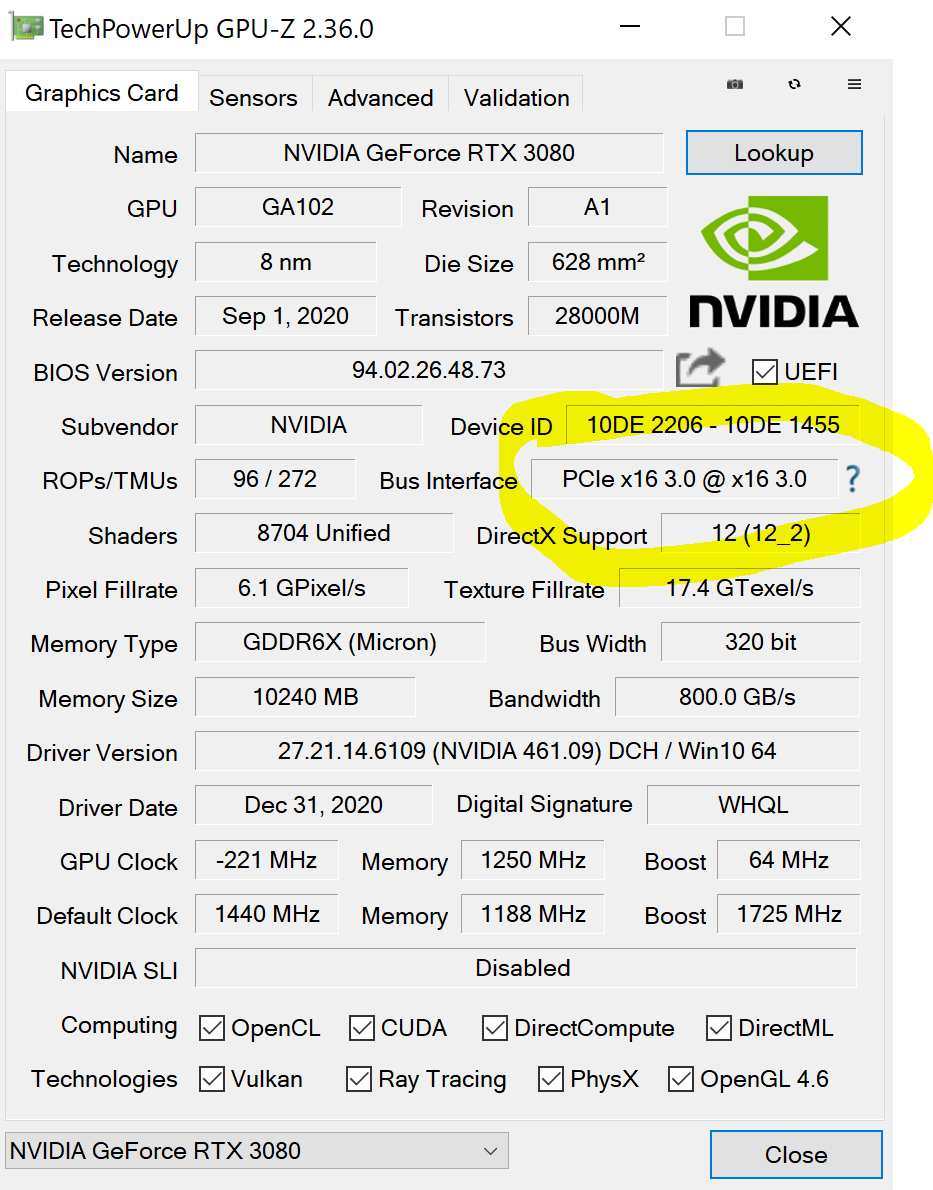The height and width of the screenshot is (1190, 933).
Task: Click the Bandwidth field 800.0 GB/s
Action: [x=737, y=697]
